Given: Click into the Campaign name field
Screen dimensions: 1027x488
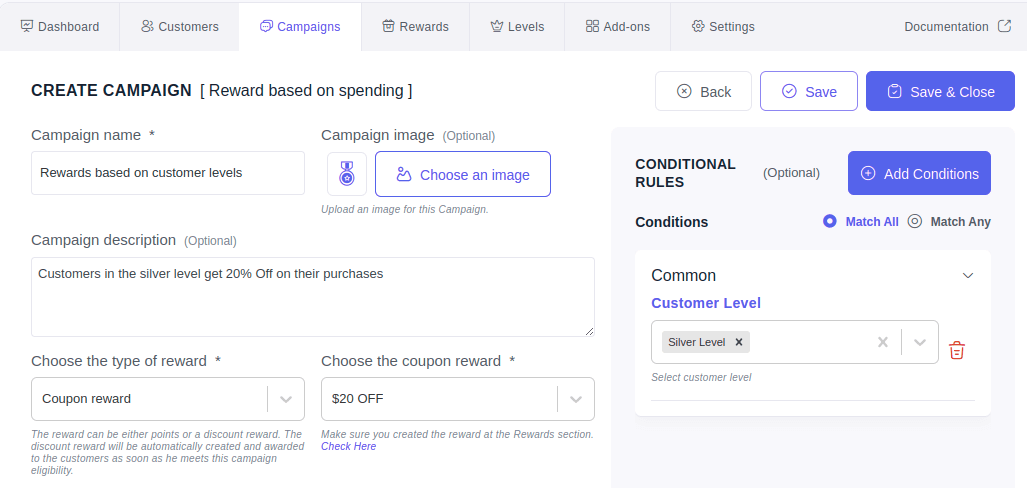Looking at the screenshot, I should pos(168,173).
